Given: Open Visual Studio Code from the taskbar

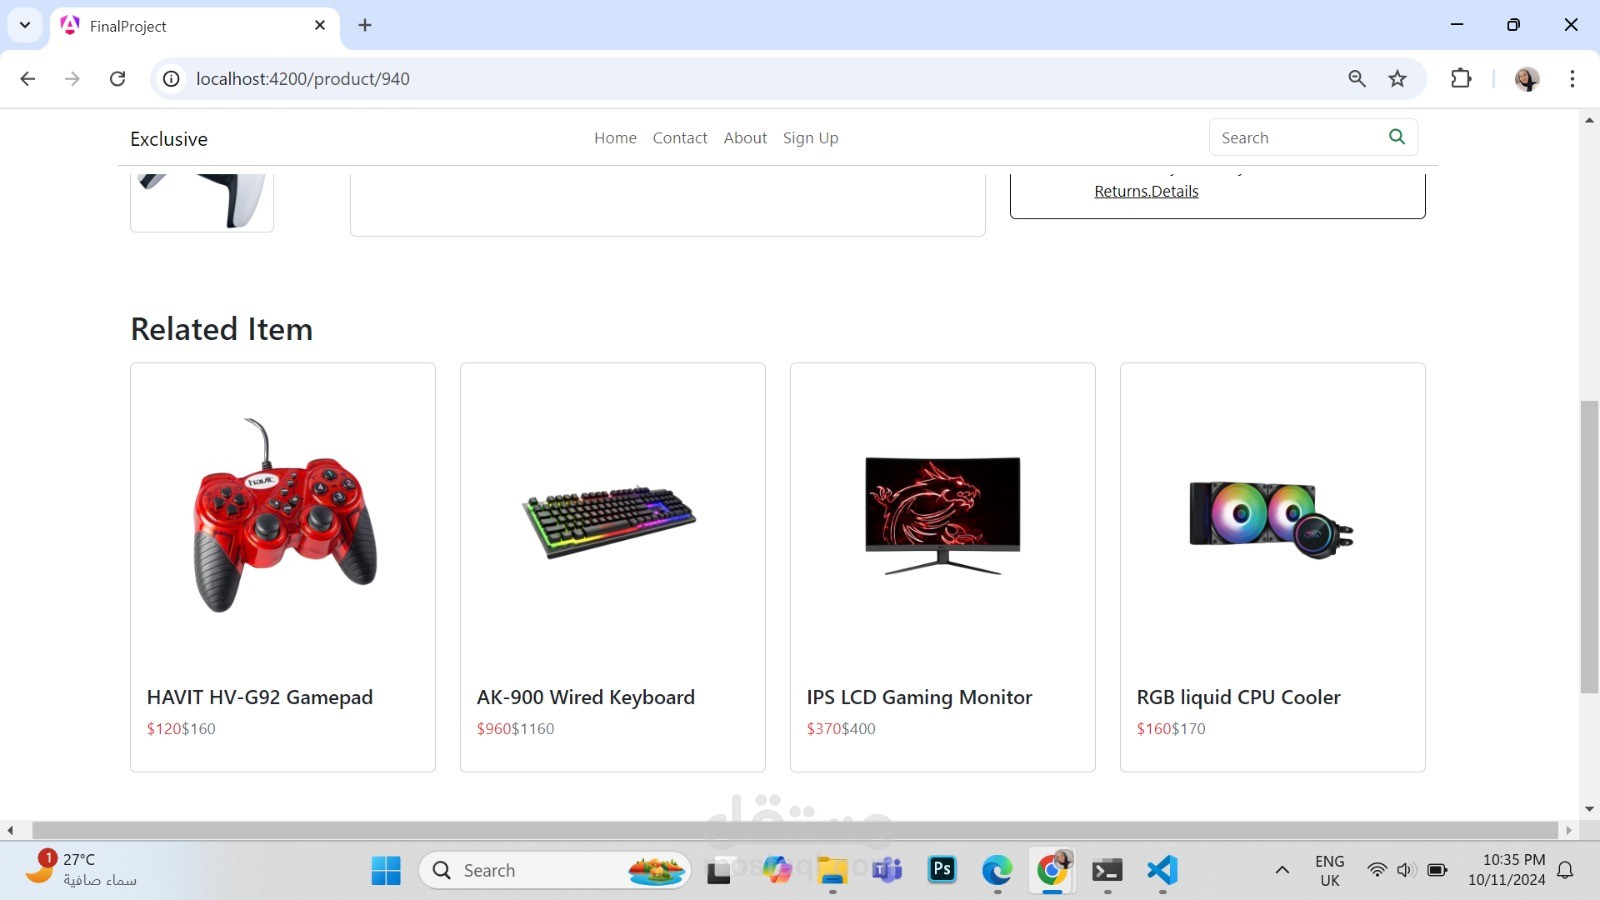Looking at the screenshot, I should tap(1162, 870).
